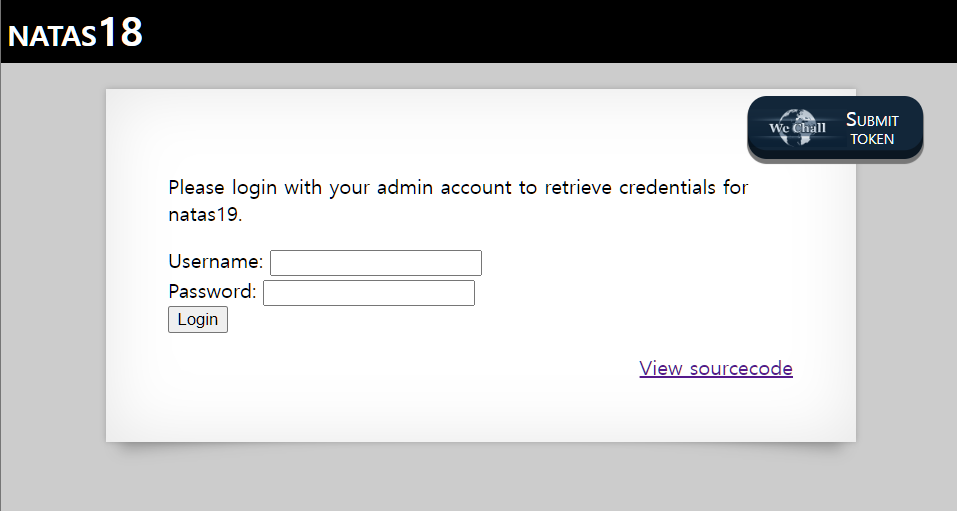Click the word natas19 in the message
The width and height of the screenshot is (957, 511).
[x=203, y=214]
